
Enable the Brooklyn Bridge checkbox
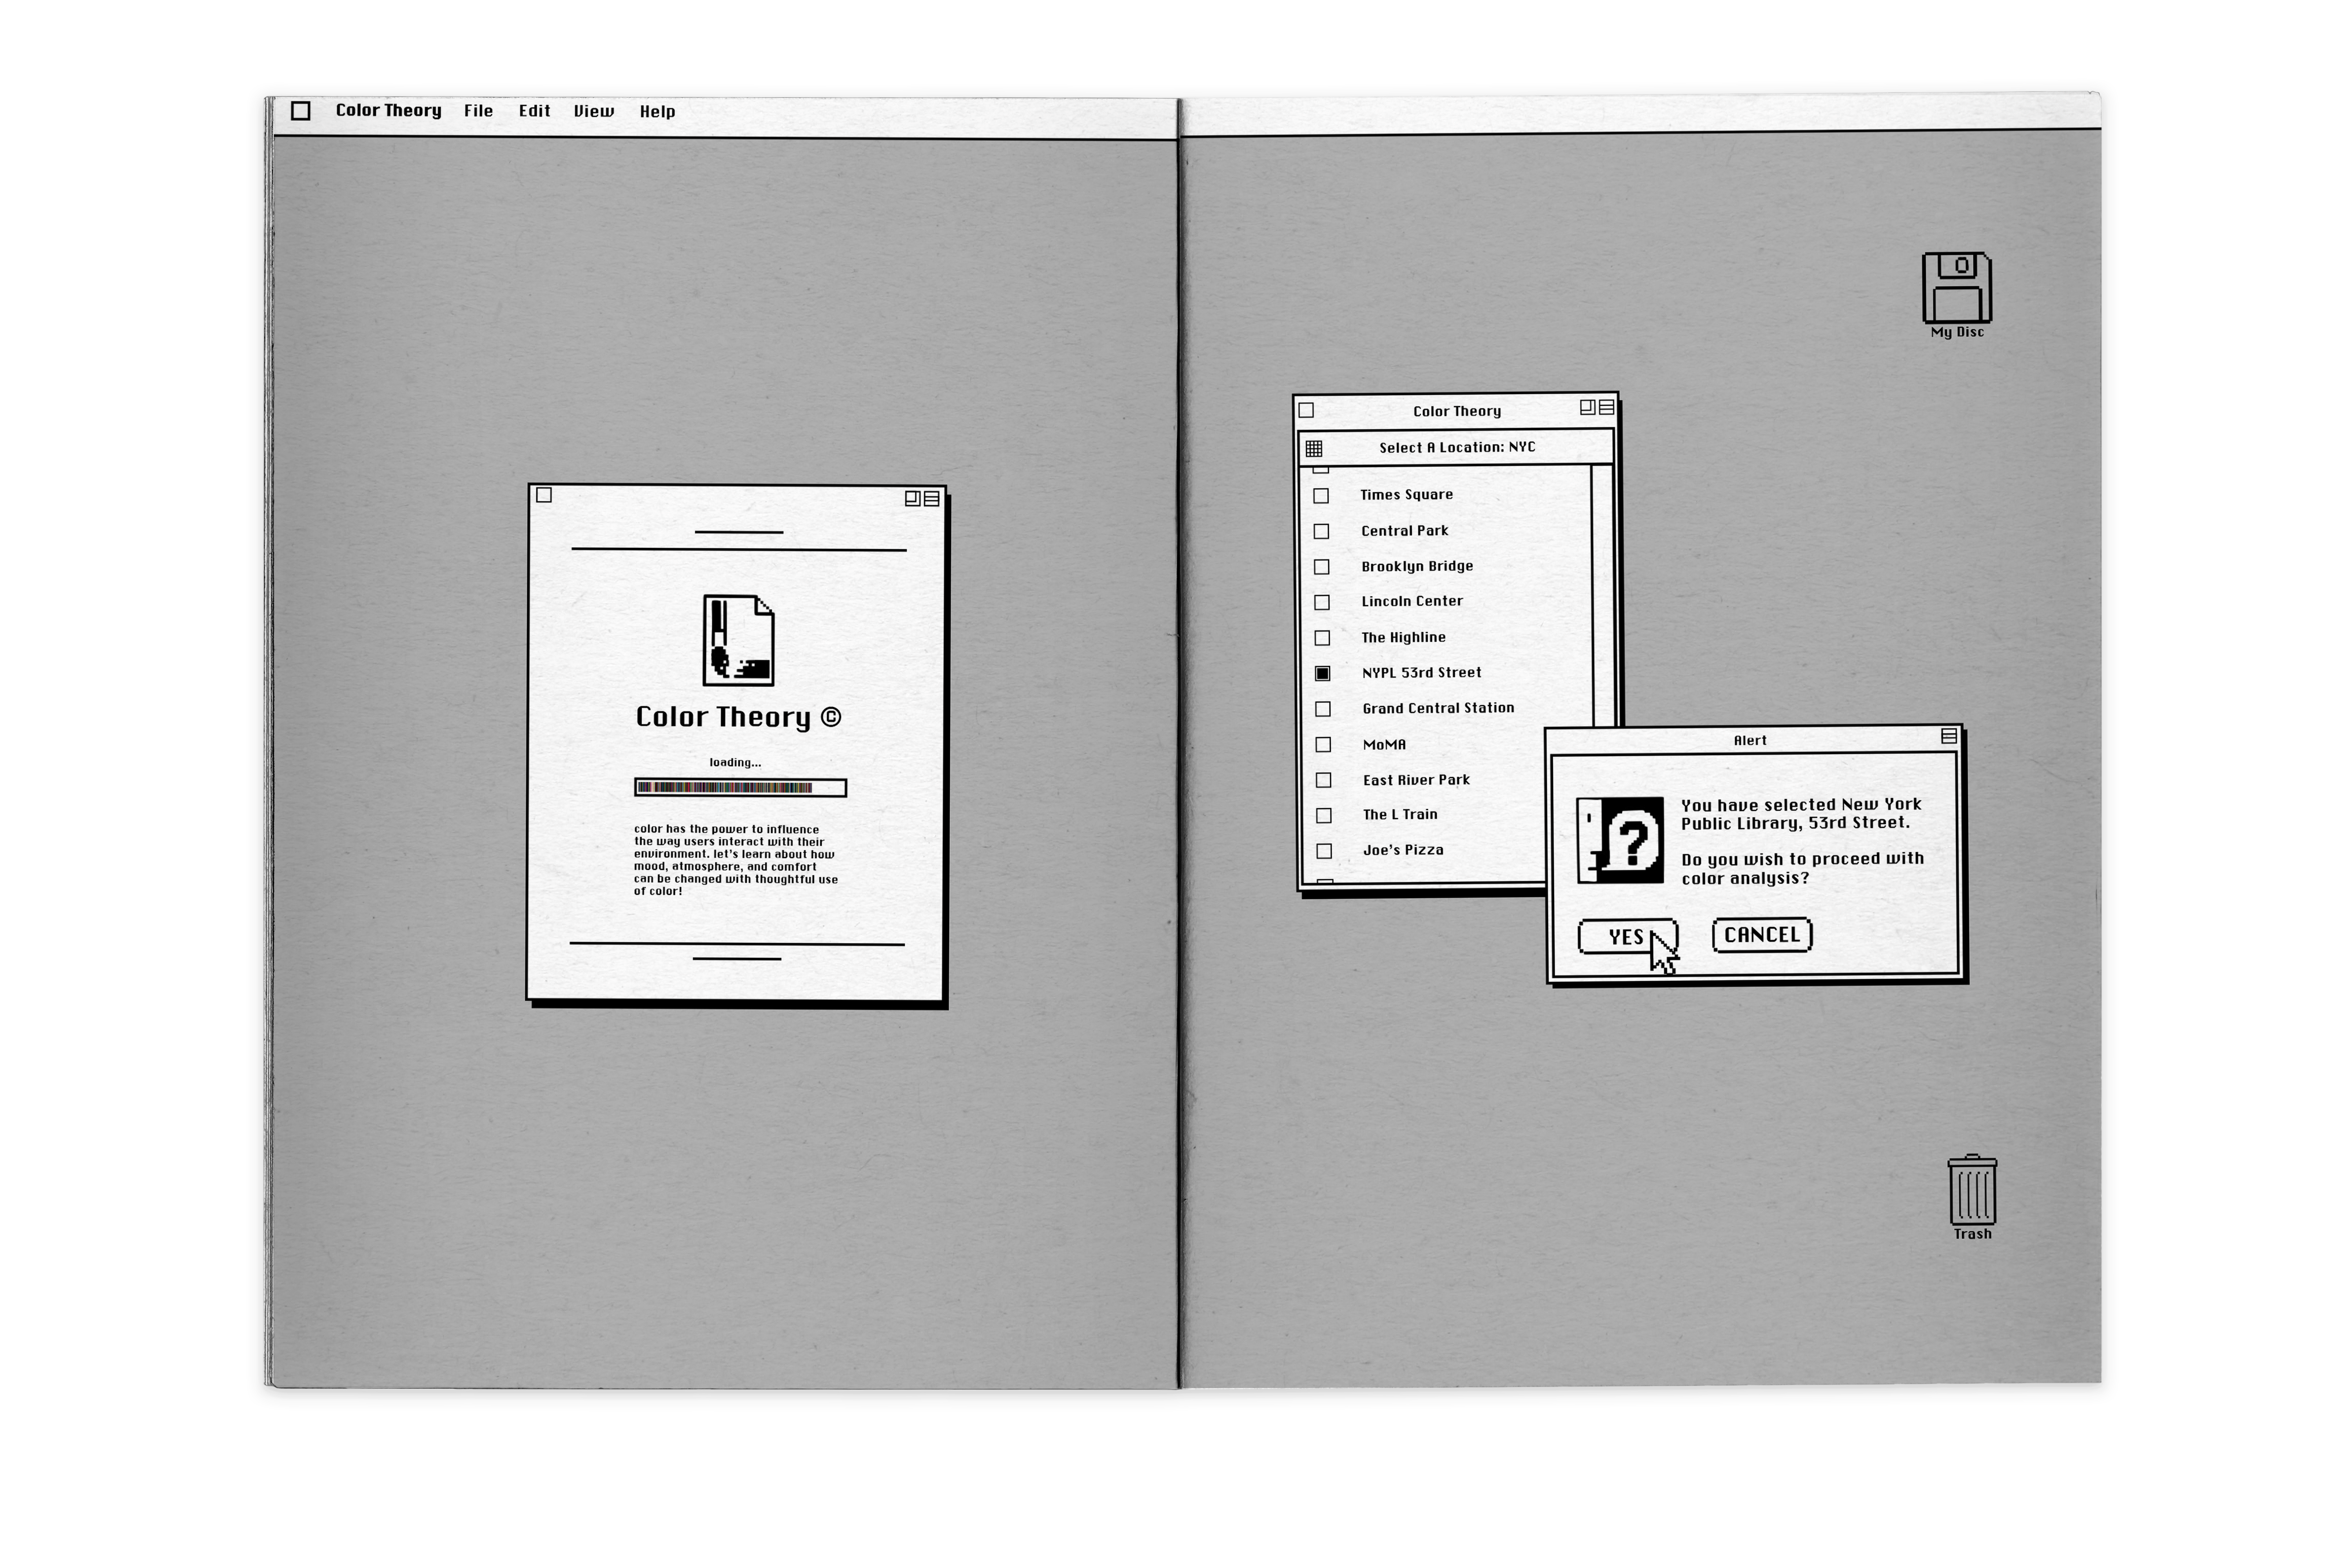(x=1321, y=567)
